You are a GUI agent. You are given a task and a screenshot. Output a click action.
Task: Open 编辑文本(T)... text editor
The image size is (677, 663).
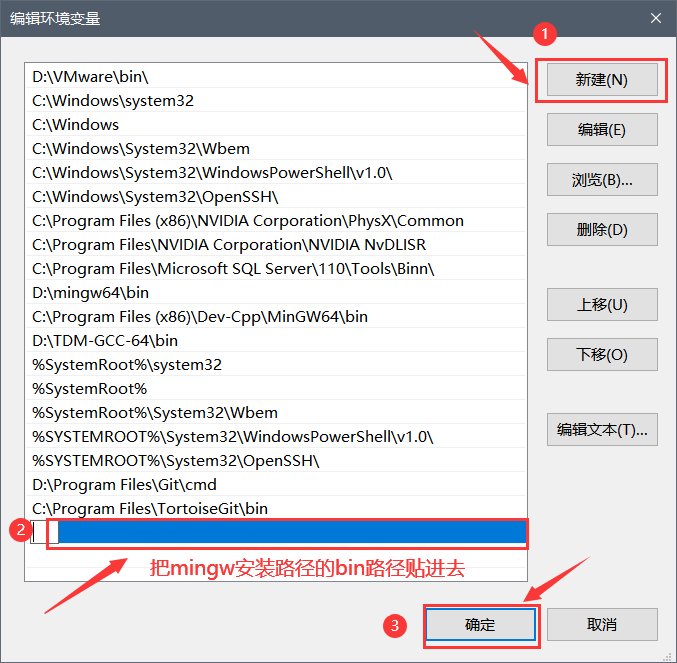(x=602, y=430)
